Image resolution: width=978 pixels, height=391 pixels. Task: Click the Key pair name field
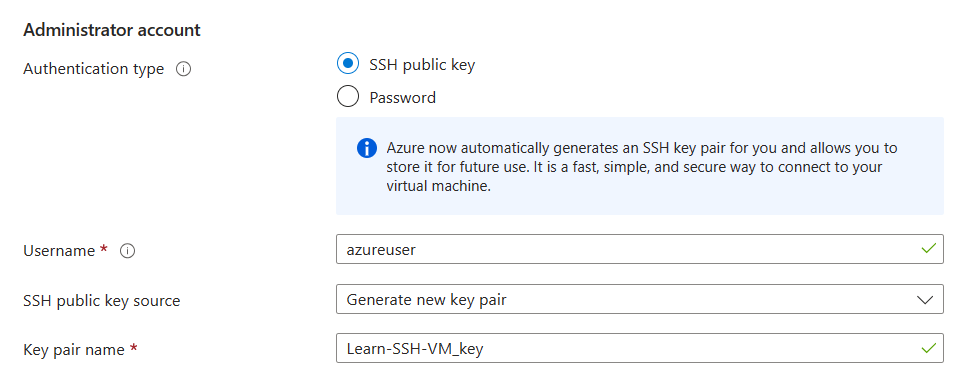639,349
